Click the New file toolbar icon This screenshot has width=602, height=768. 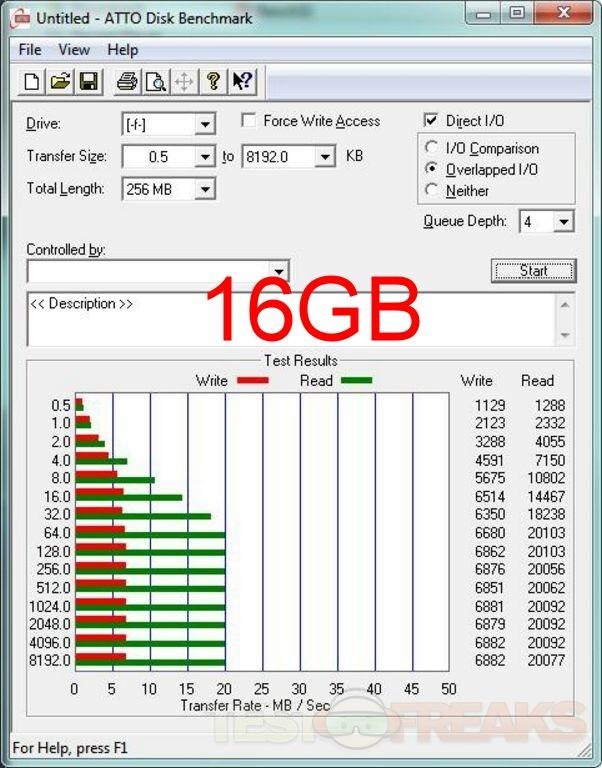[x=33, y=82]
